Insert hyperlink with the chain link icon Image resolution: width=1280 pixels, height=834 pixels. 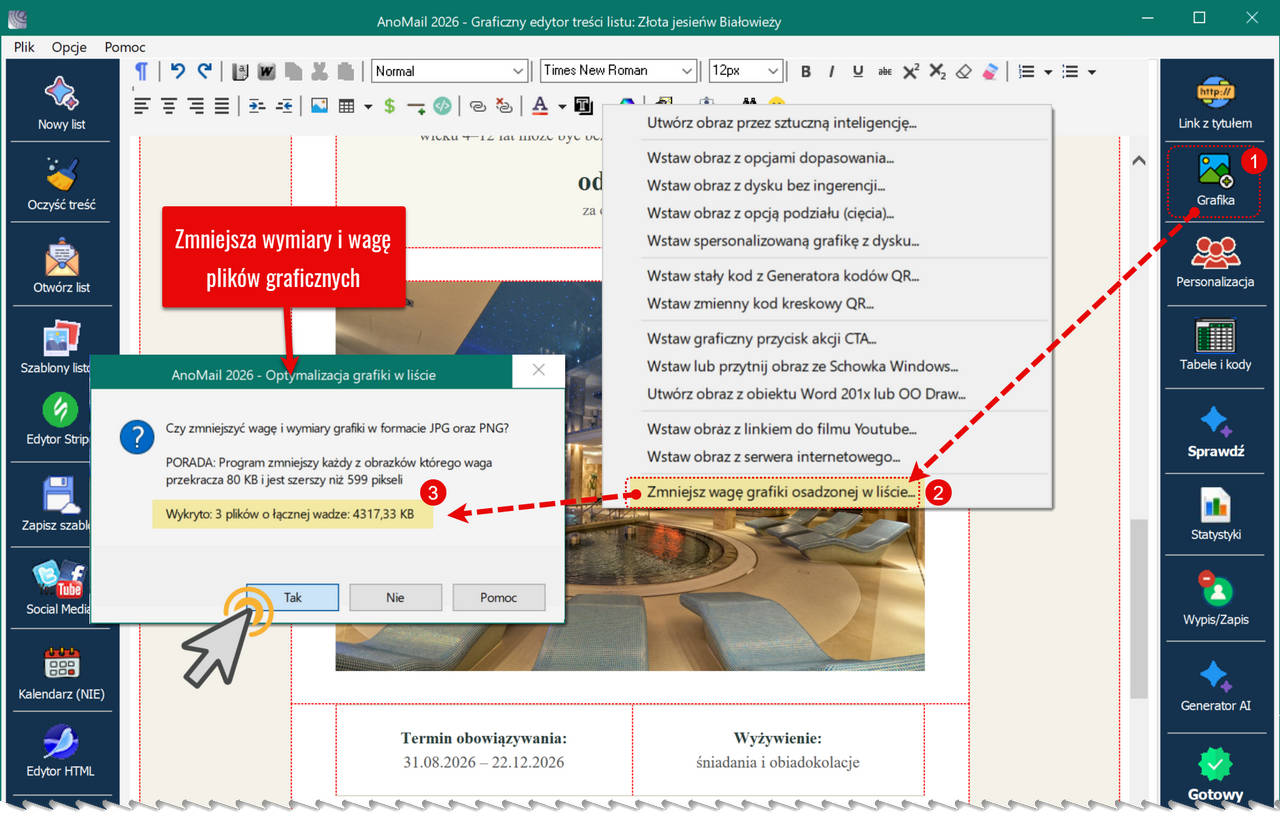[478, 105]
